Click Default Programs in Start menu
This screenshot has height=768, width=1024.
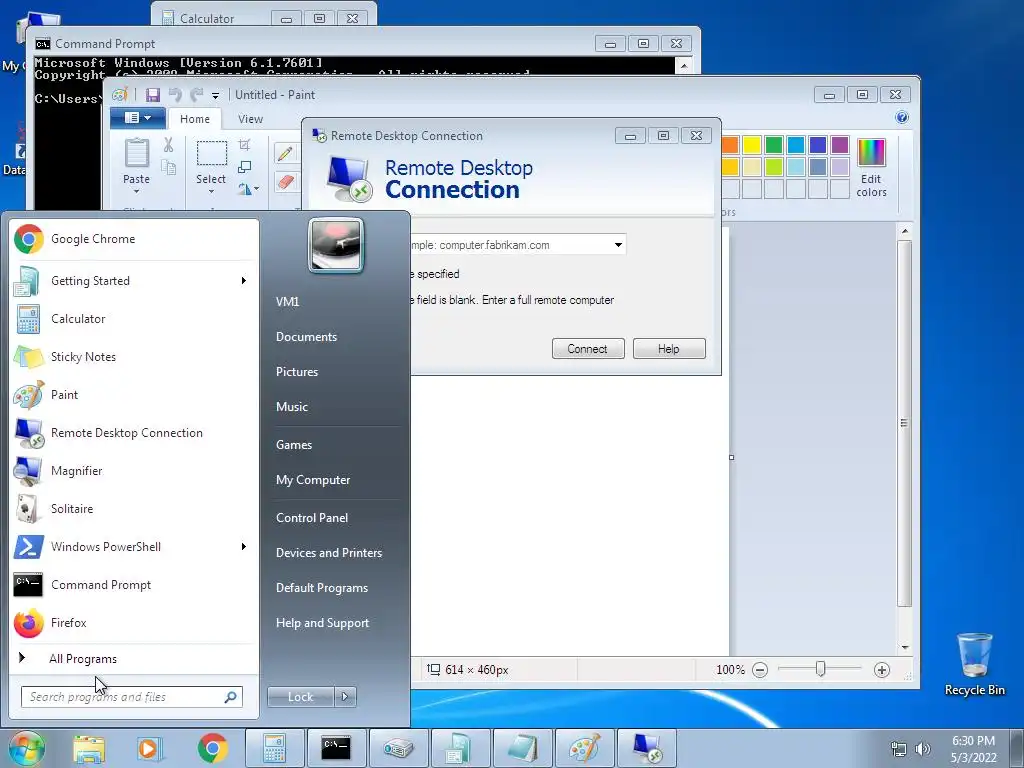click(322, 588)
